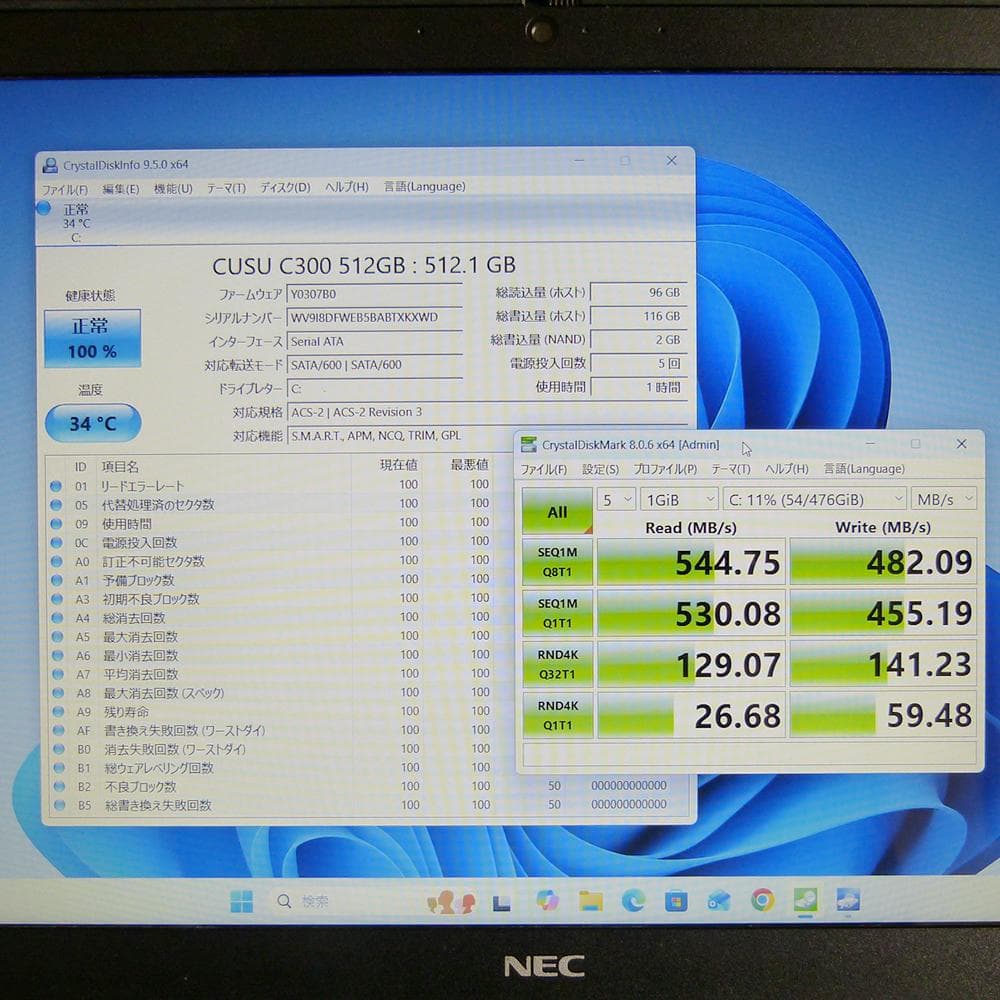
Task: Click the status circle for row A3 初期不良ブロック数
Action: 57,599
